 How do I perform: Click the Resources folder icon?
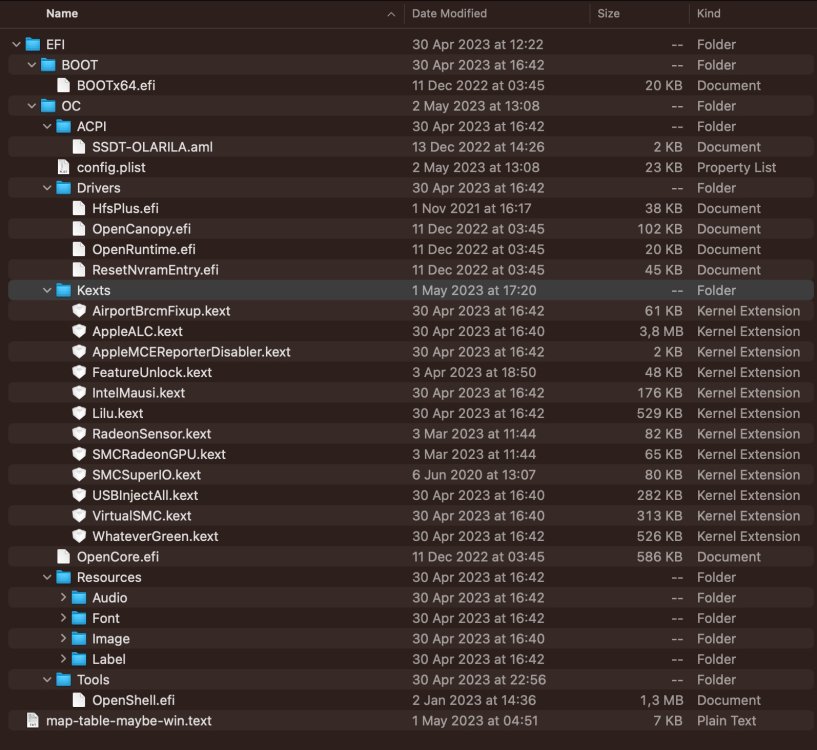pos(64,577)
